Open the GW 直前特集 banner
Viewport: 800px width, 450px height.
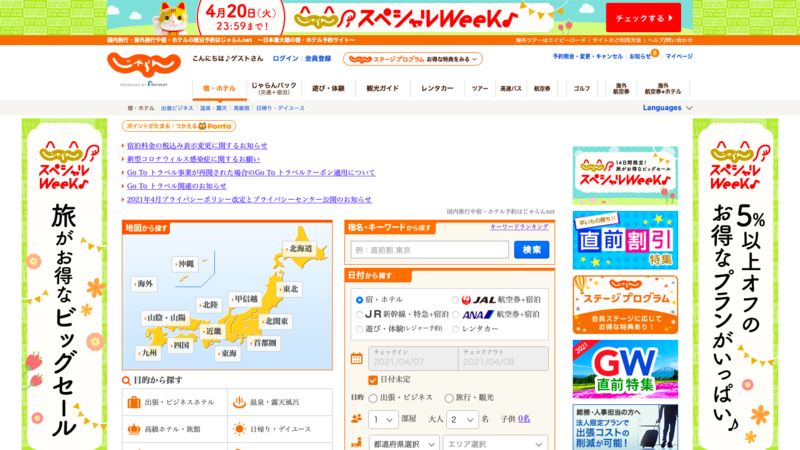pyautogui.click(x=625, y=369)
